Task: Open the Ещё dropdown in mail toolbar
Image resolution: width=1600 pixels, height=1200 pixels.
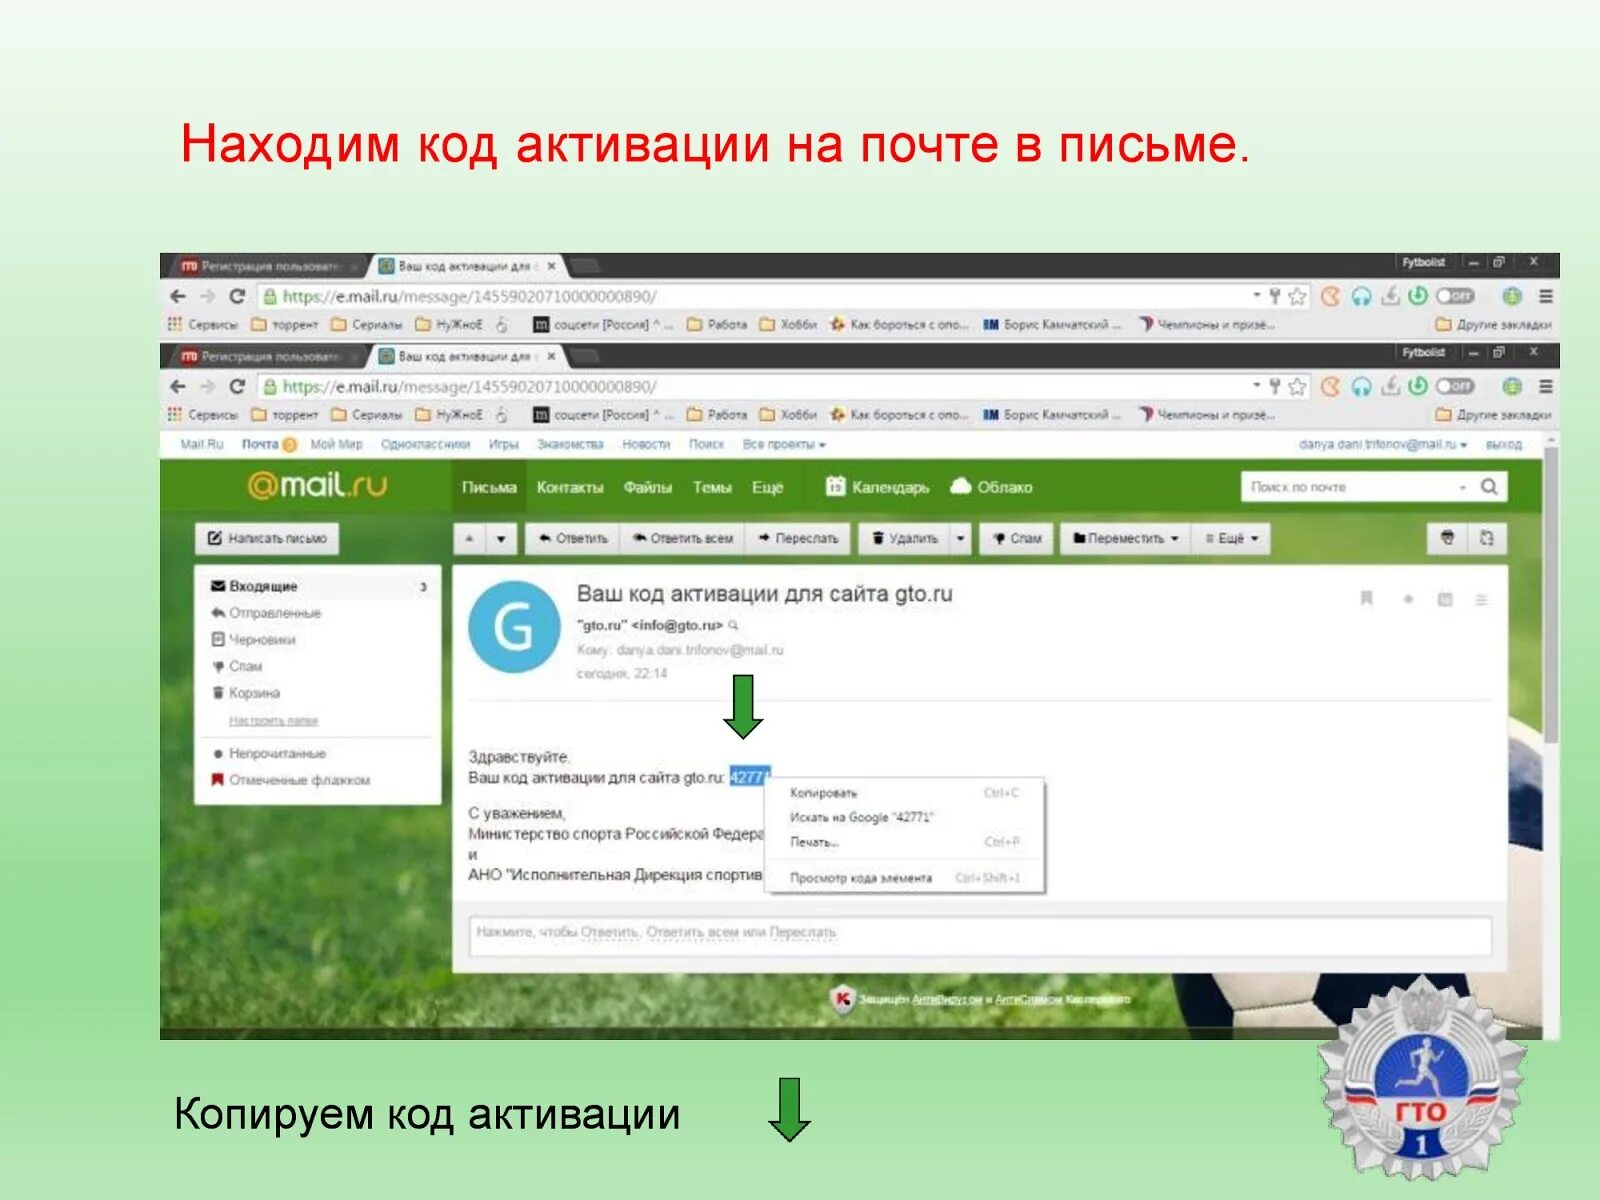Action: [1231, 539]
